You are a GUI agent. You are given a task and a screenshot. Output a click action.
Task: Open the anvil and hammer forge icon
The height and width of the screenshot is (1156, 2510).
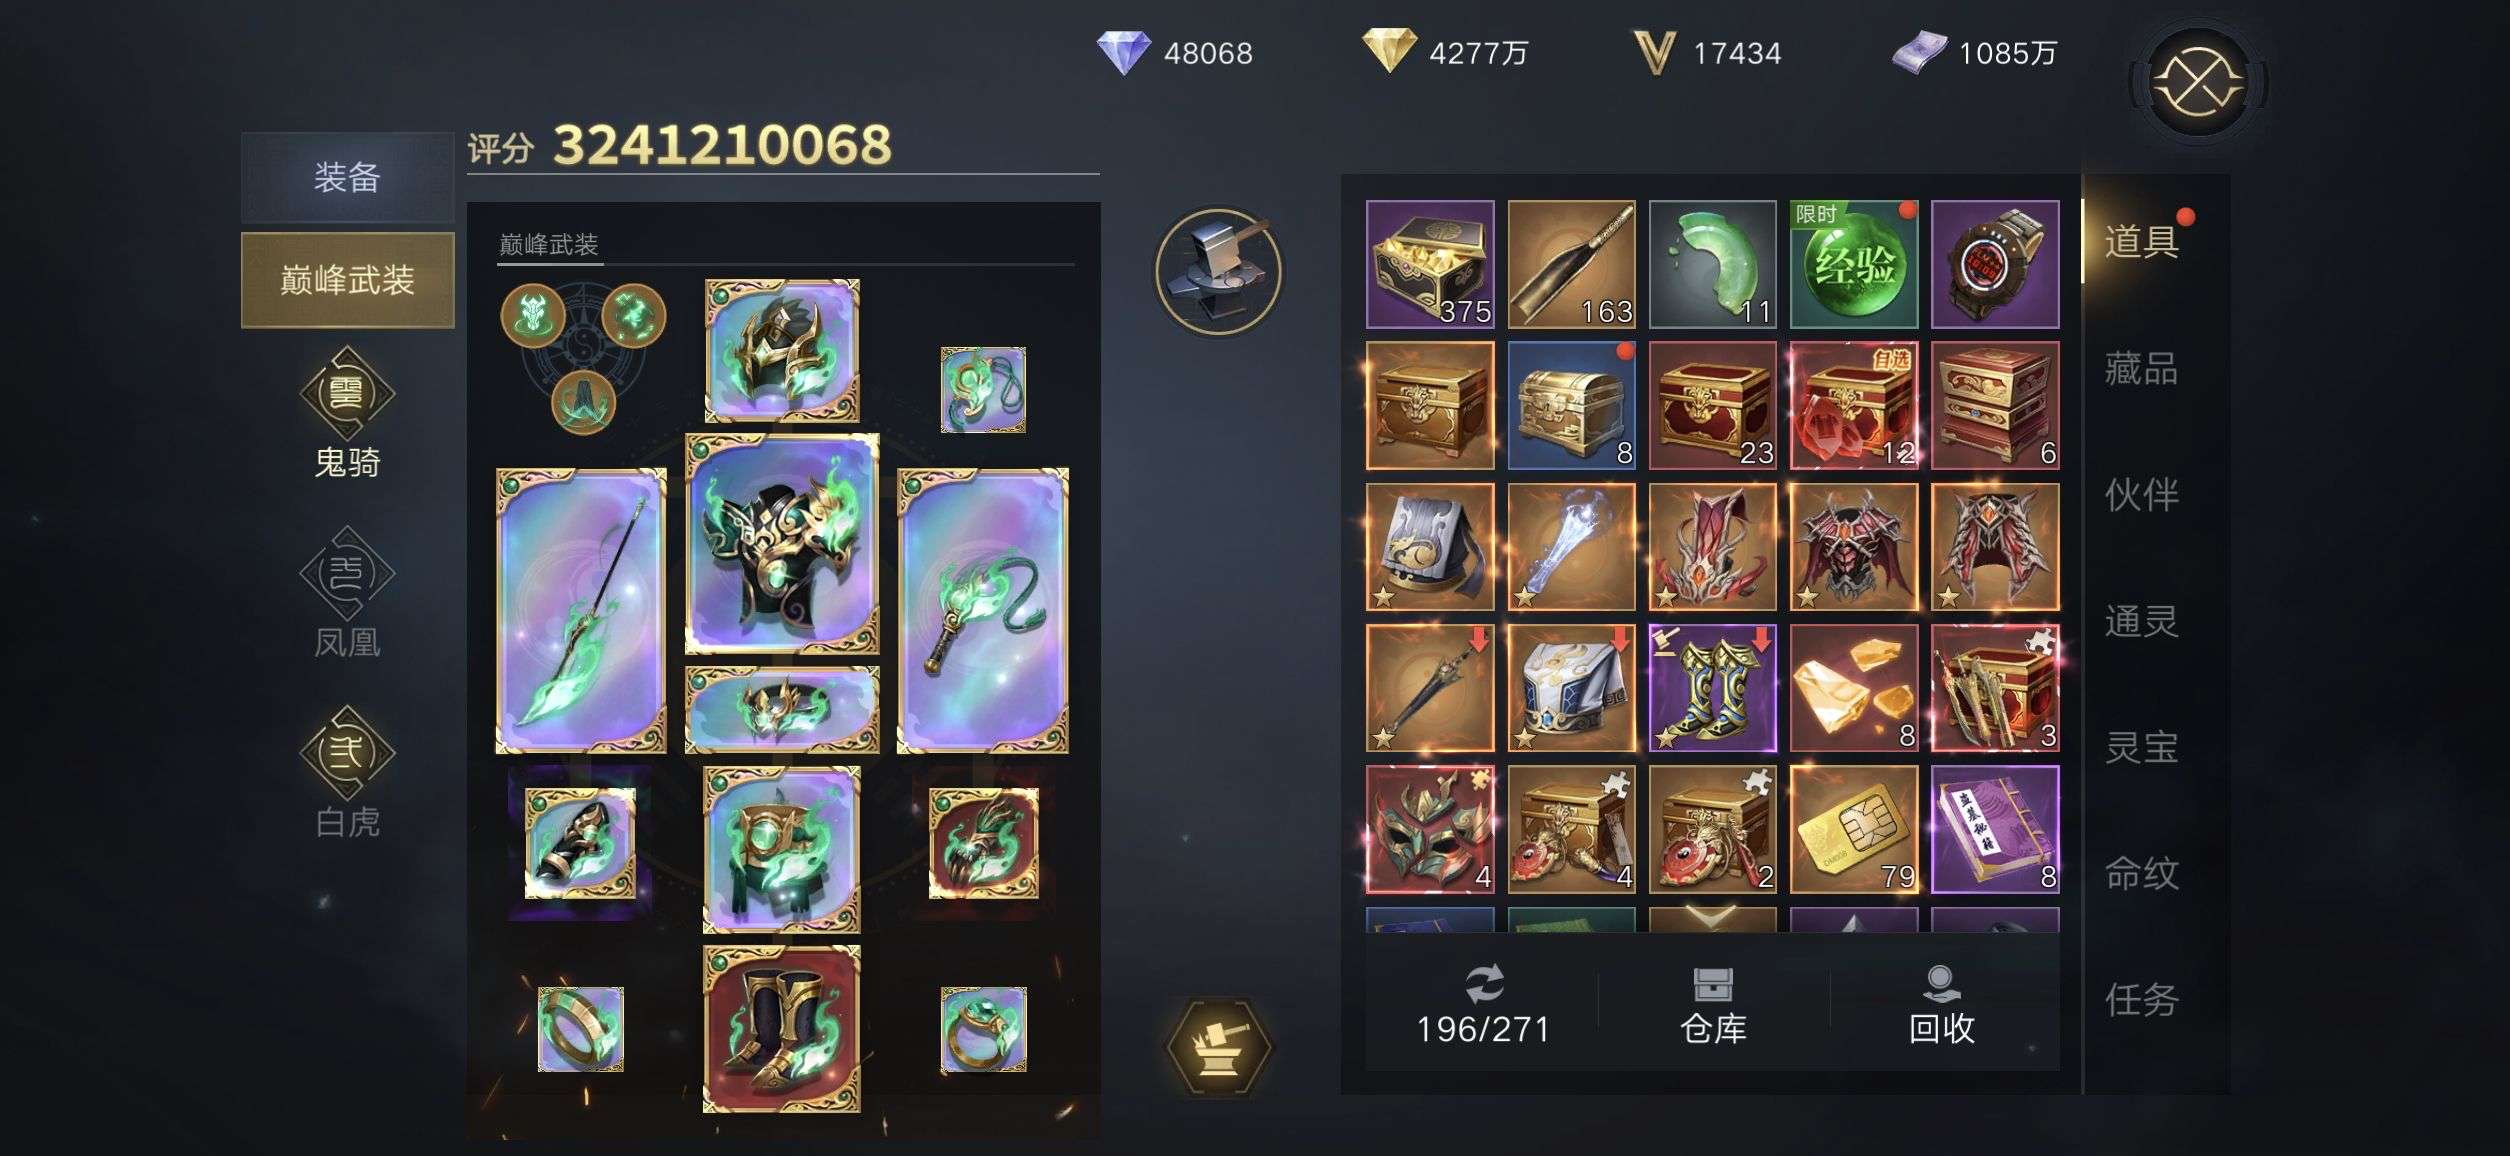[x=1218, y=271]
